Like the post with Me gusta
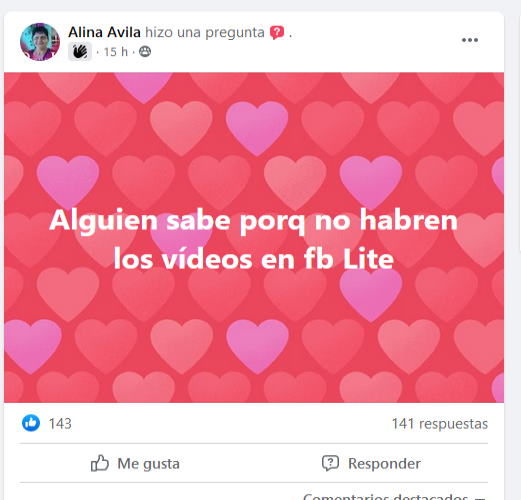 click(135, 463)
